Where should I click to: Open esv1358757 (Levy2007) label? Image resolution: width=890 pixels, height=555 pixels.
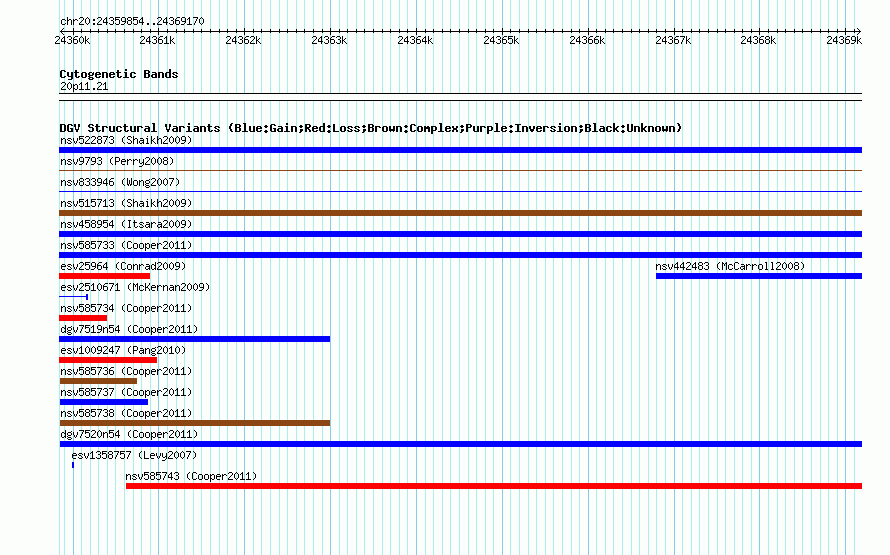(x=134, y=455)
